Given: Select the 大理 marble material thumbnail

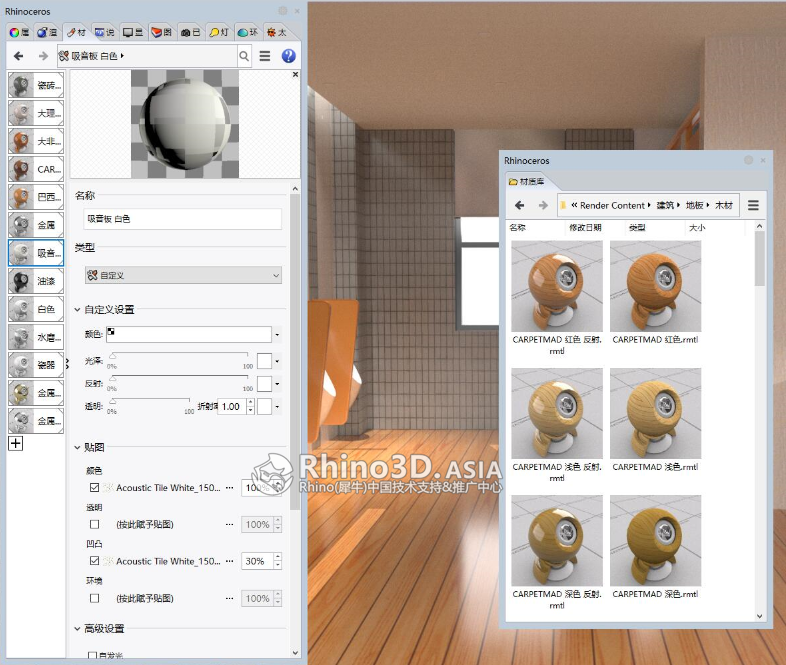Looking at the screenshot, I should point(36,113).
